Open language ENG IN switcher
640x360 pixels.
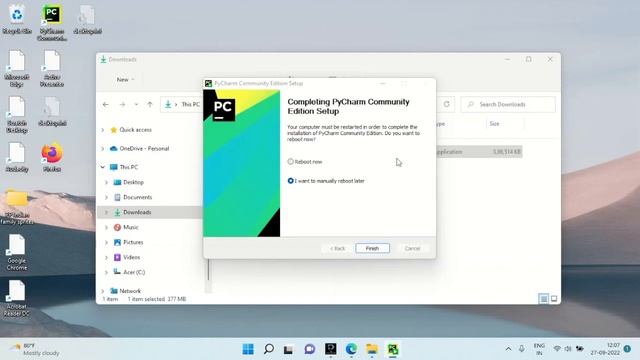(x=539, y=349)
